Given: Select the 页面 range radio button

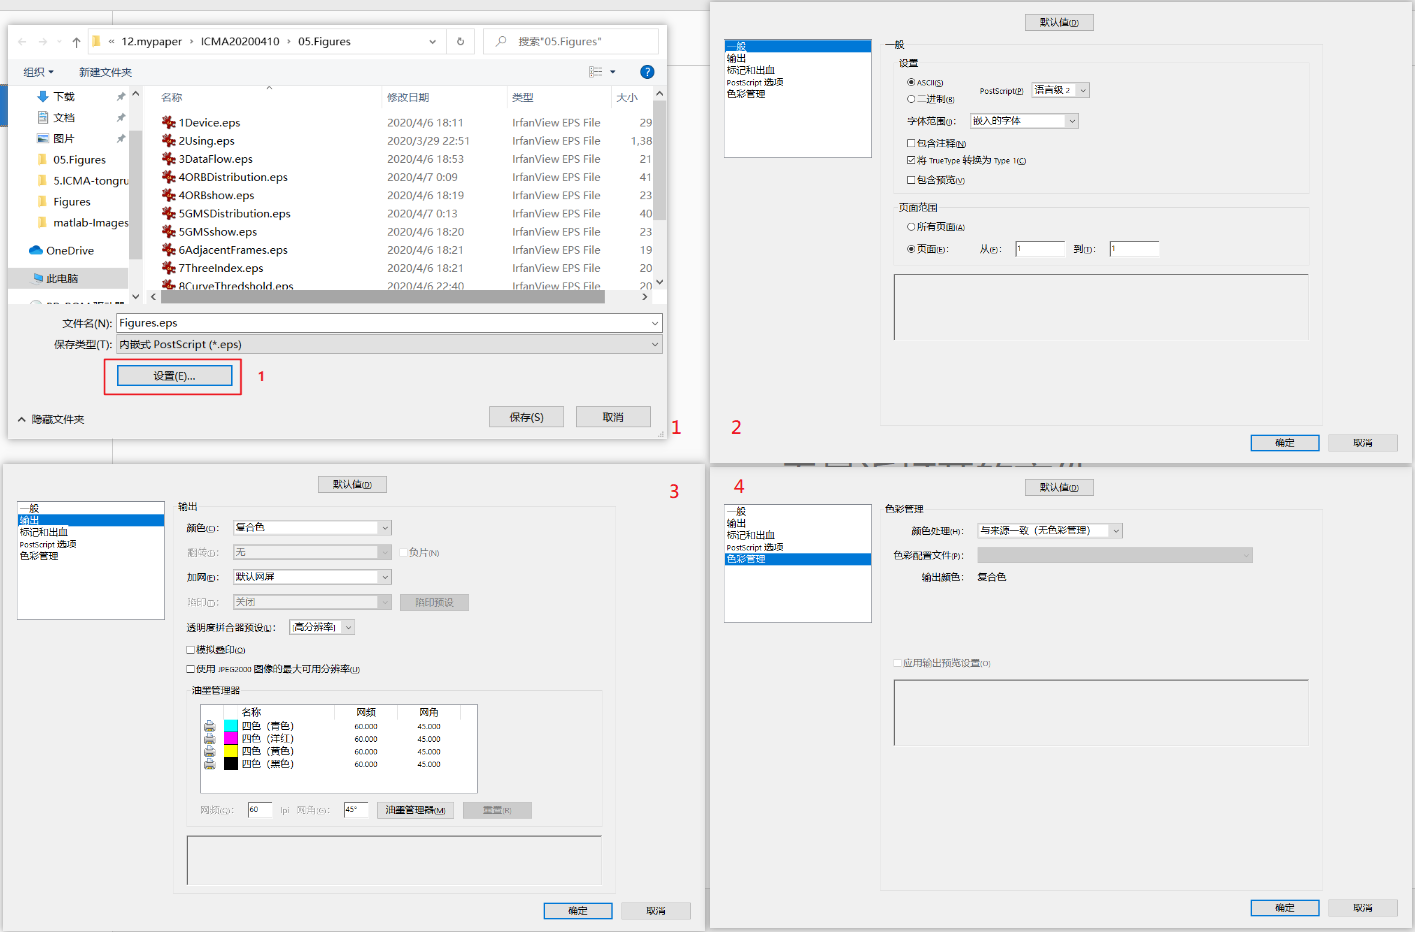Looking at the screenshot, I should tap(911, 249).
